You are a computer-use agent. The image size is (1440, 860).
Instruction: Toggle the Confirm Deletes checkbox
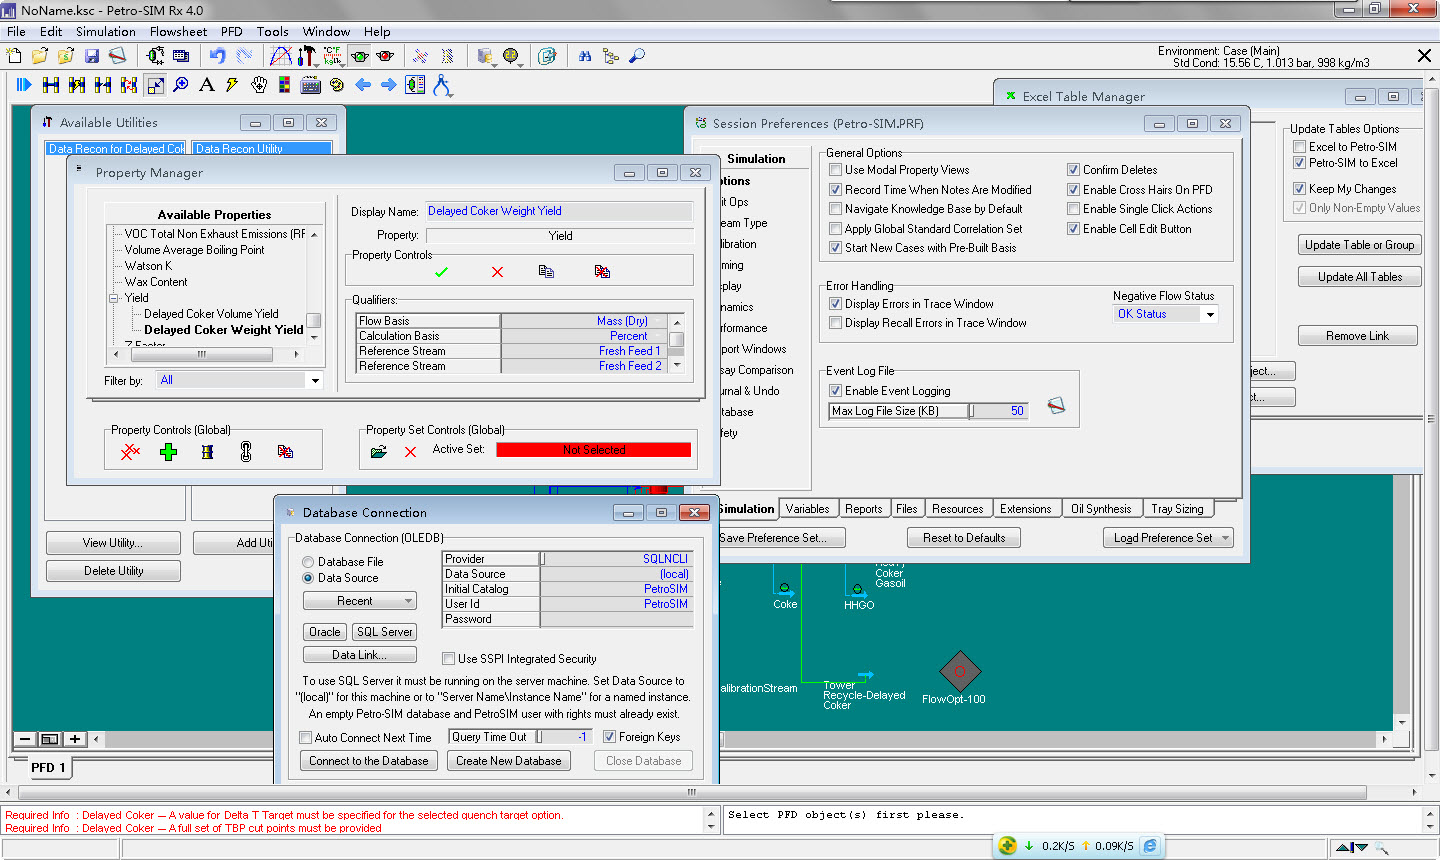coord(1073,170)
